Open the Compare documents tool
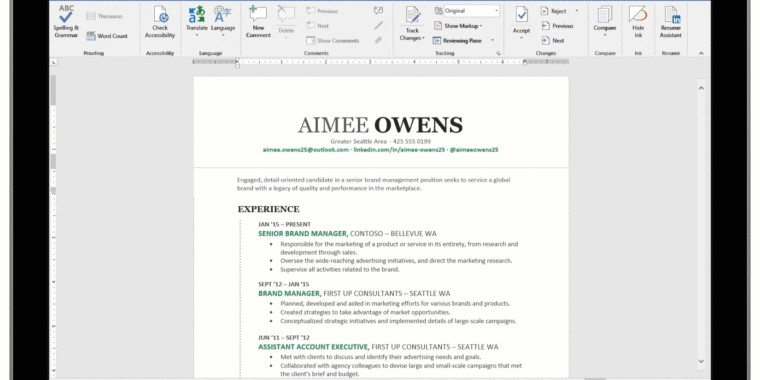Screen dimensions: 760x380 point(605,22)
